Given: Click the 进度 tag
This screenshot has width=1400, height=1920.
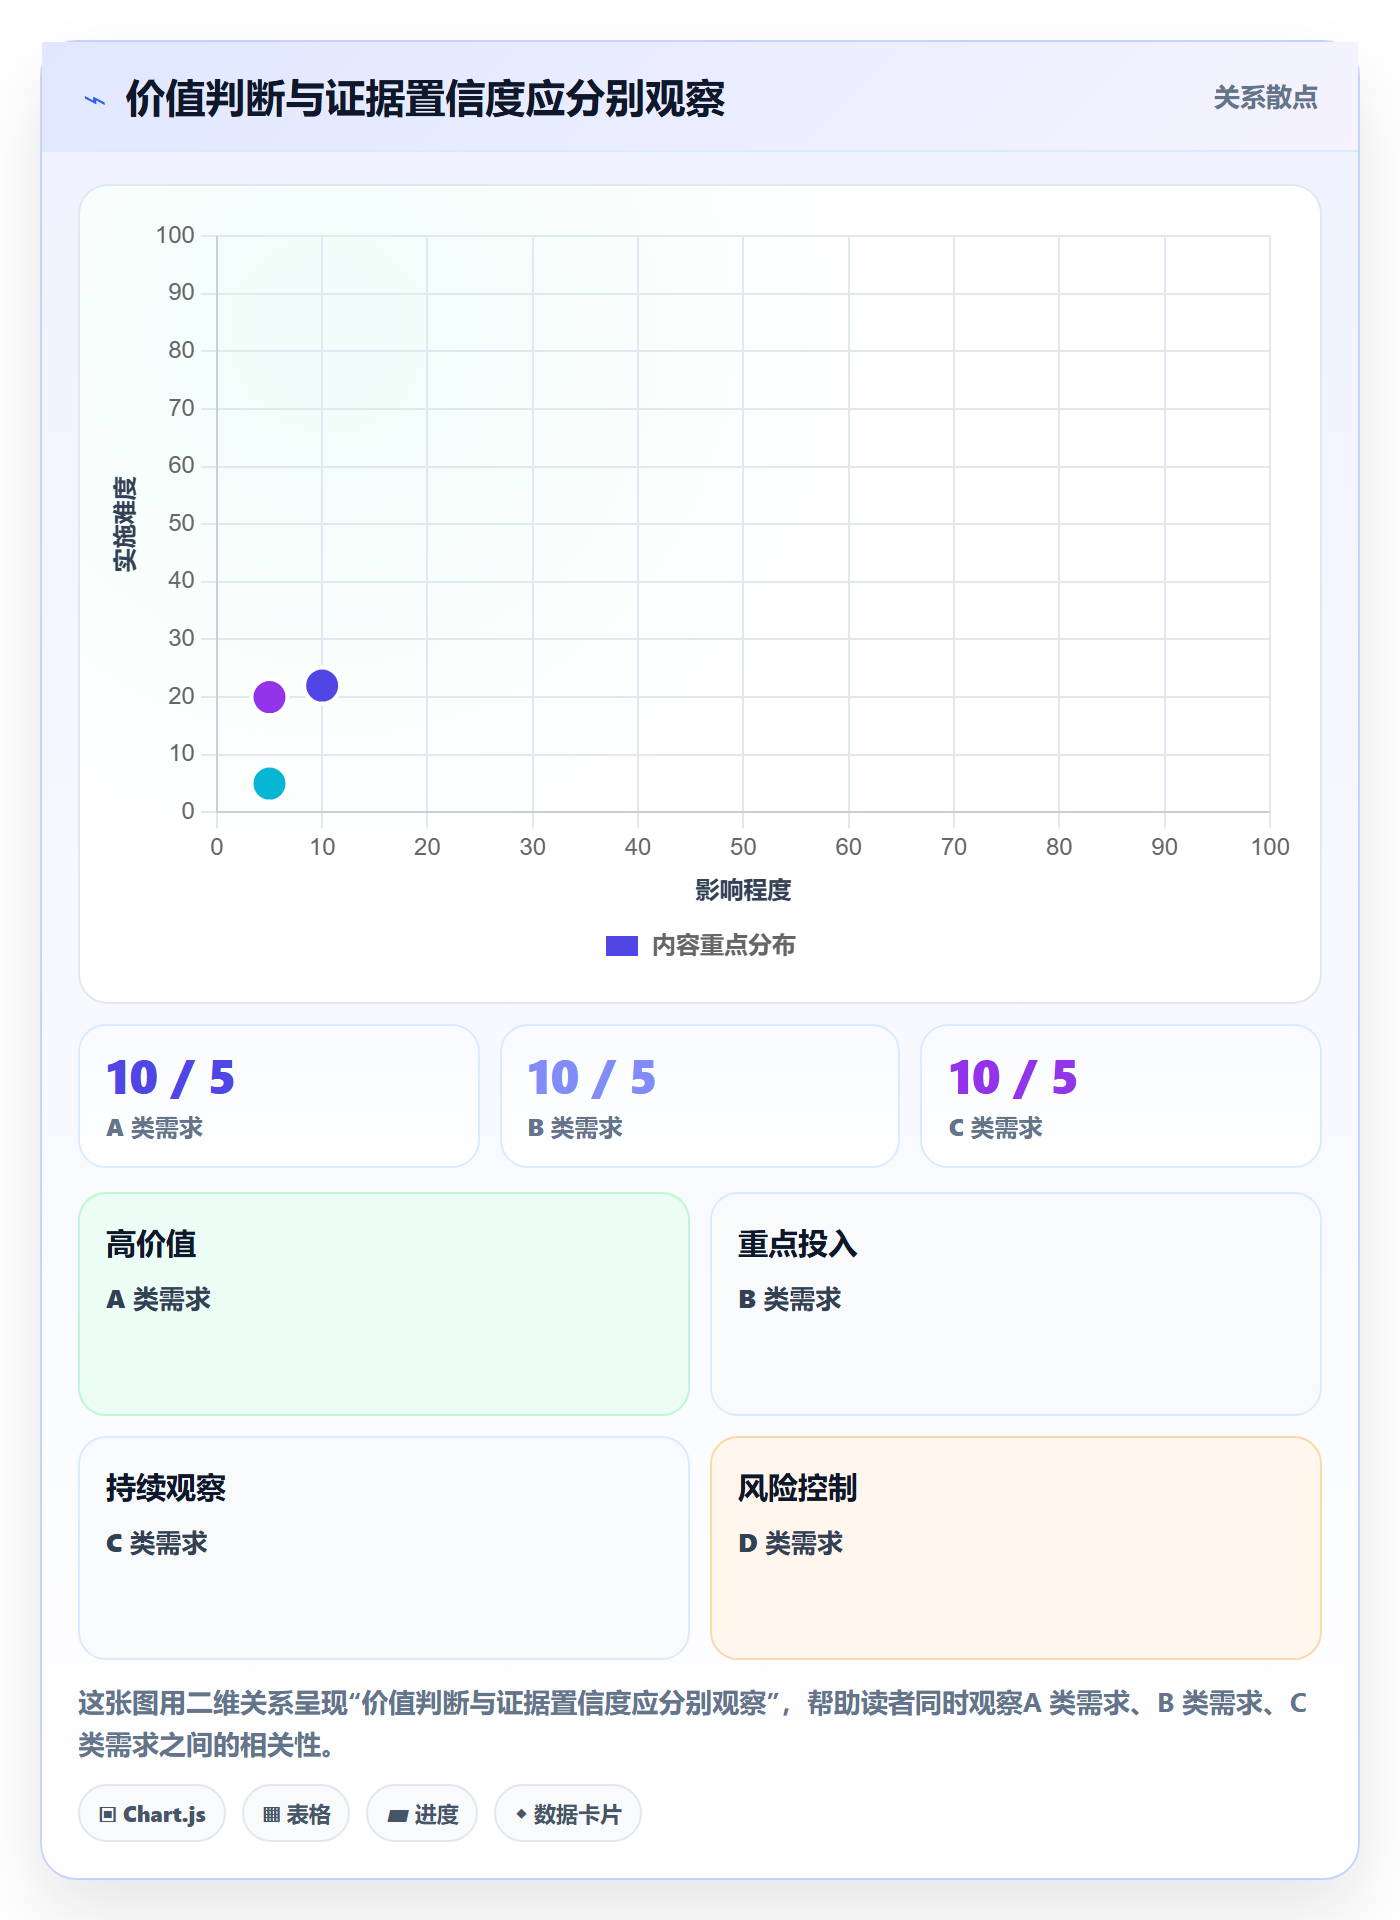Looking at the screenshot, I should [422, 1814].
